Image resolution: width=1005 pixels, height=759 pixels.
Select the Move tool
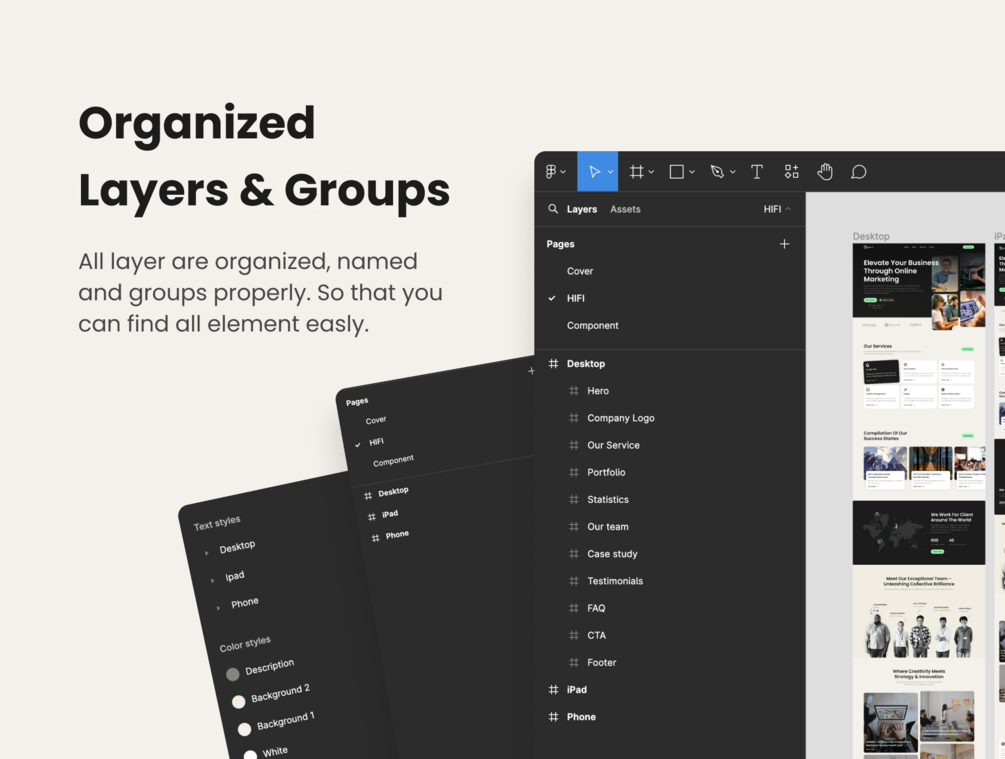[x=594, y=172]
